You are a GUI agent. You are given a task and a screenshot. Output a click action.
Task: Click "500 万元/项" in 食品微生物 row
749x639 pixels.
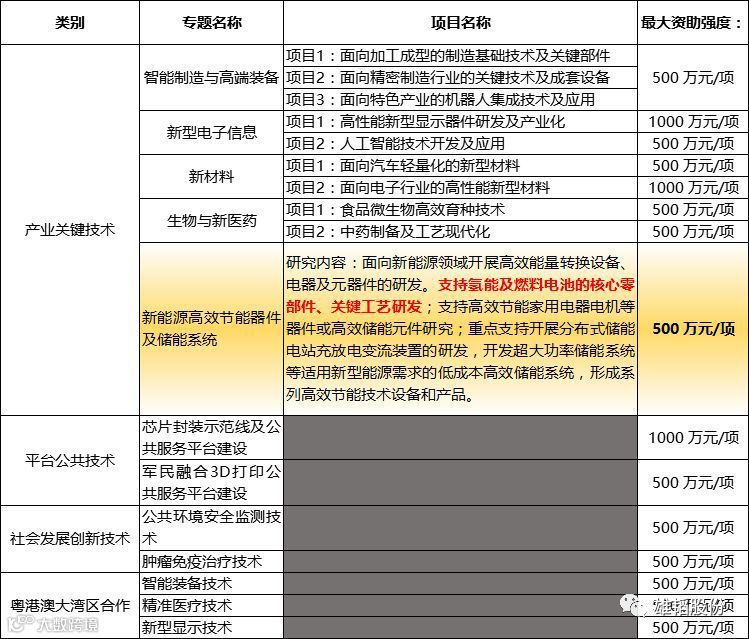click(x=693, y=209)
